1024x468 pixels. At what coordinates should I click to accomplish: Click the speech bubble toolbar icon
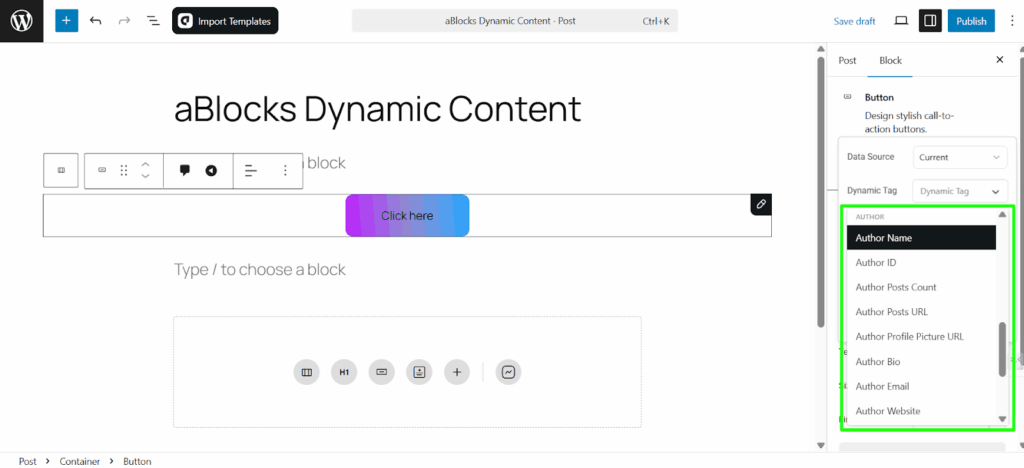click(x=185, y=170)
